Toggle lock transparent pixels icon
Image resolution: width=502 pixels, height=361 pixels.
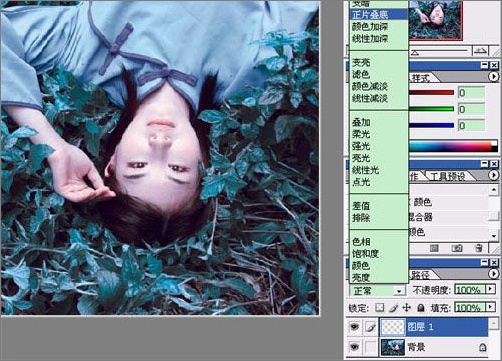379,307
